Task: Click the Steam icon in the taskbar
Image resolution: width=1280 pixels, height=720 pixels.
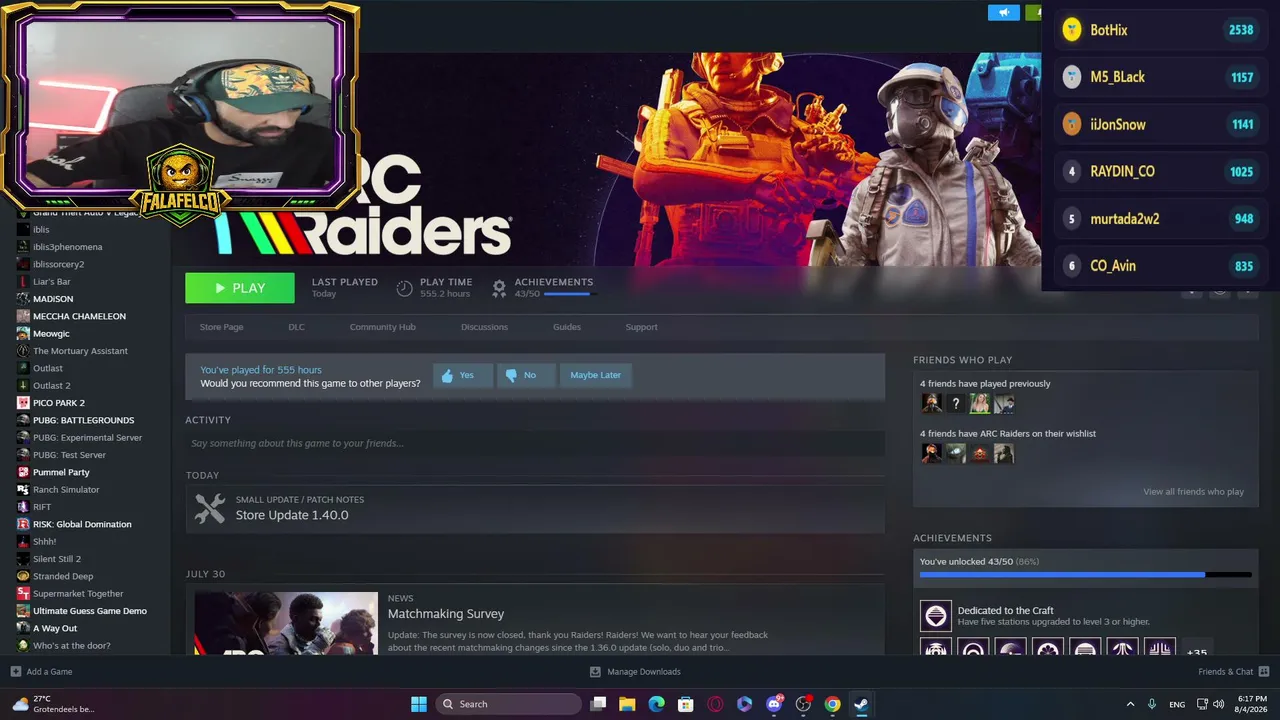Action: coord(861,704)
